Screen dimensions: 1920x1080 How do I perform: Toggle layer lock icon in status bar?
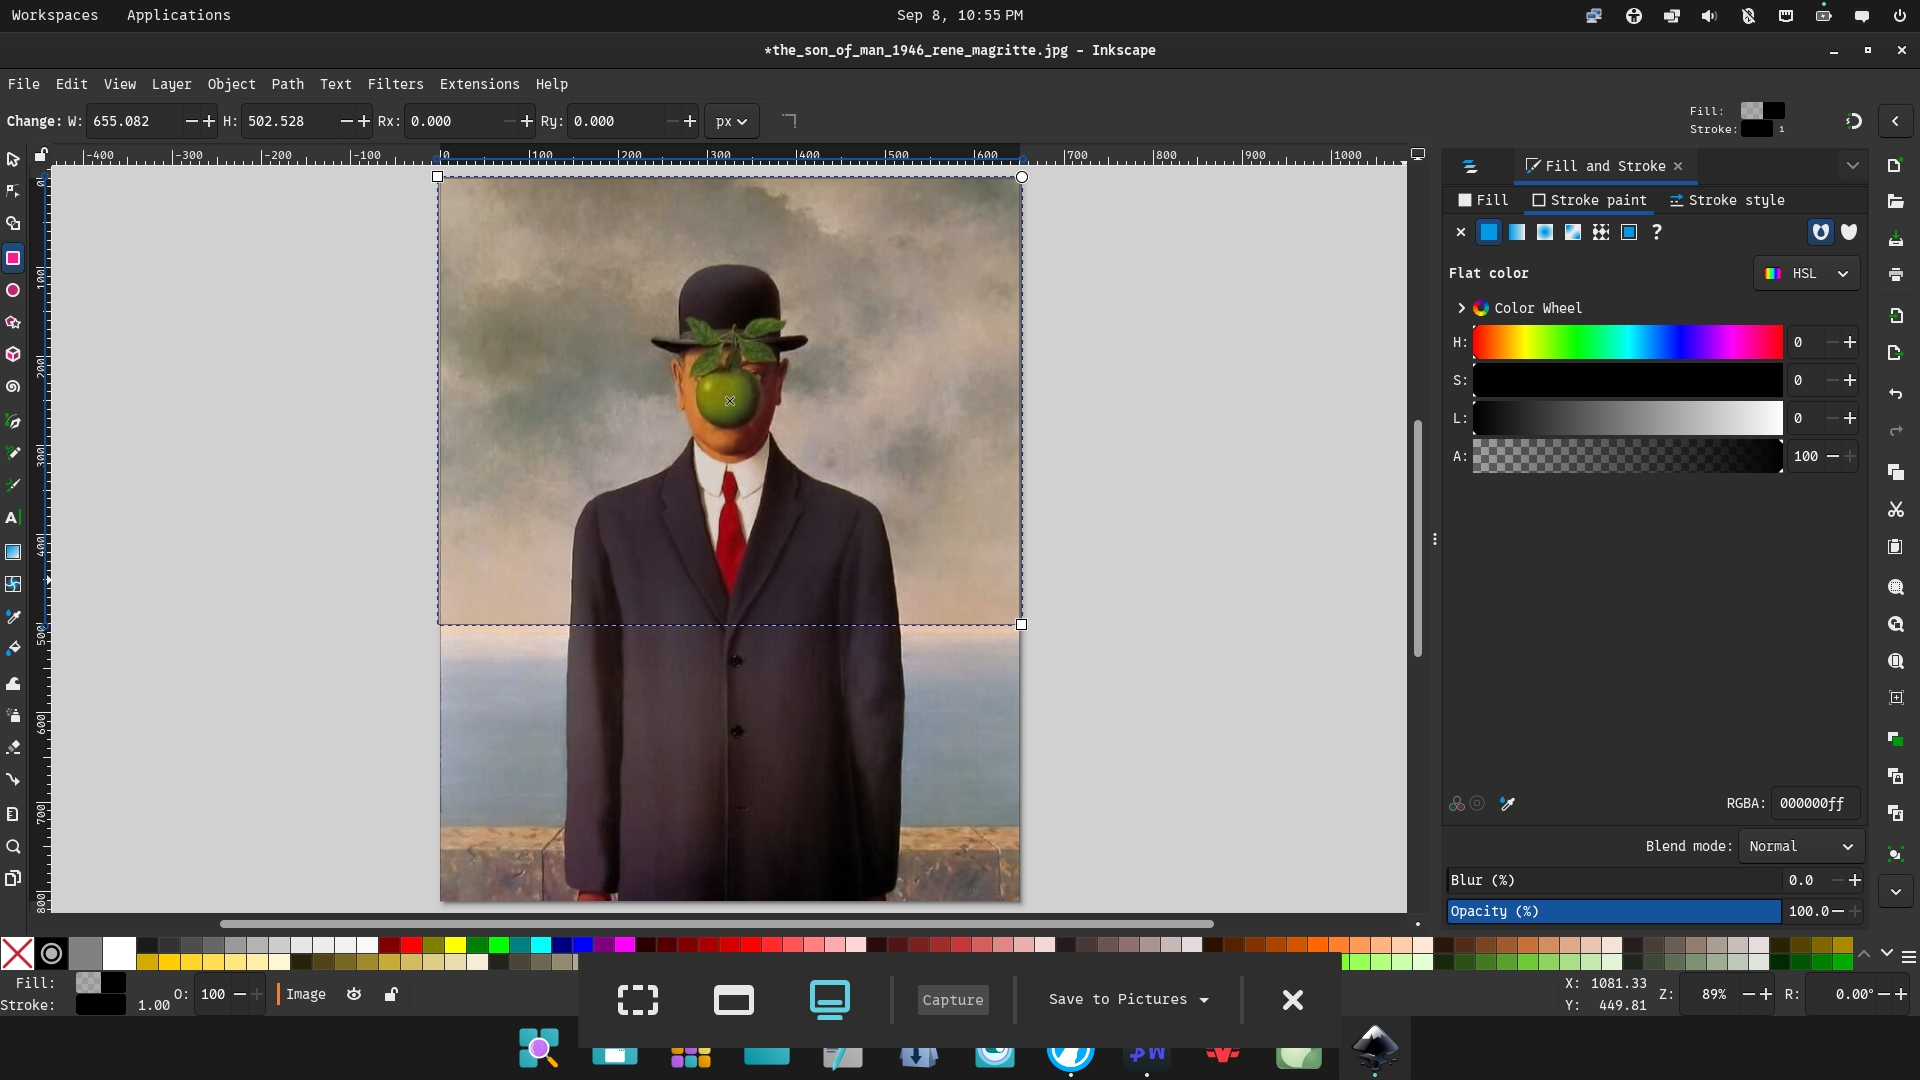click(x=391, y=994)
